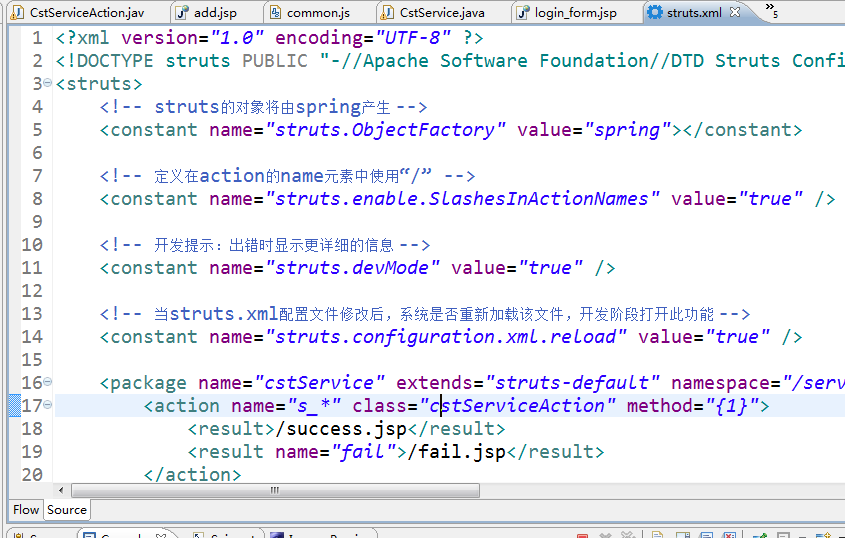This screenshot has width=845, height=538.
Task: Click the version value "1.0"
Action: pos(237,38)
